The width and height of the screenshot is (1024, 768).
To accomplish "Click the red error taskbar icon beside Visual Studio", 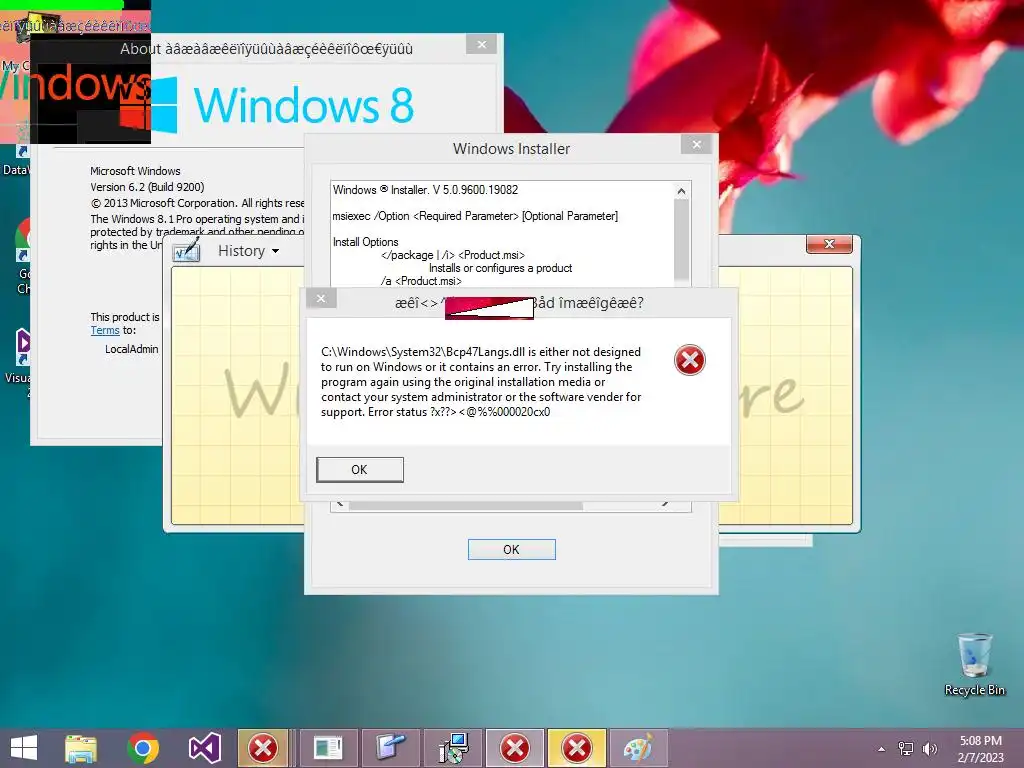I will [x=263, y=748].
